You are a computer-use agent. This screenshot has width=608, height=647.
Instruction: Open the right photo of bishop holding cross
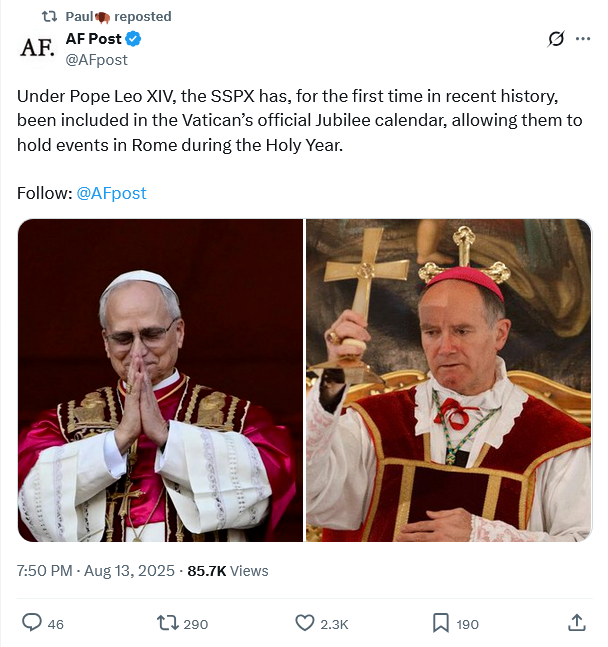click(449, 380)
